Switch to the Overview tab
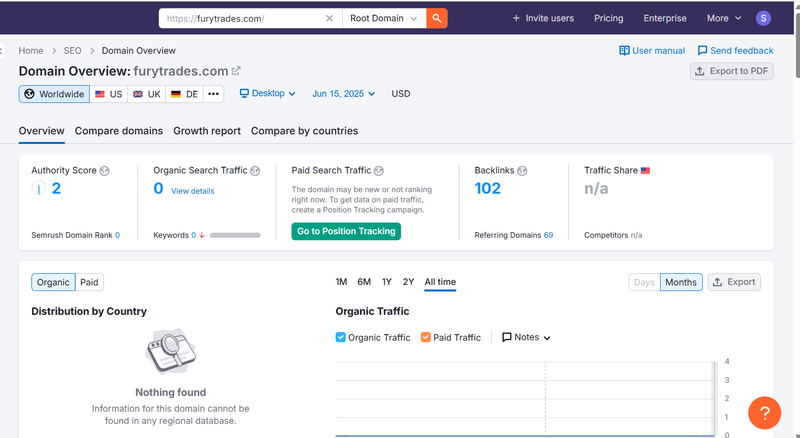The image size is (800, 438). pyautogui.click(x=41, y=131)
